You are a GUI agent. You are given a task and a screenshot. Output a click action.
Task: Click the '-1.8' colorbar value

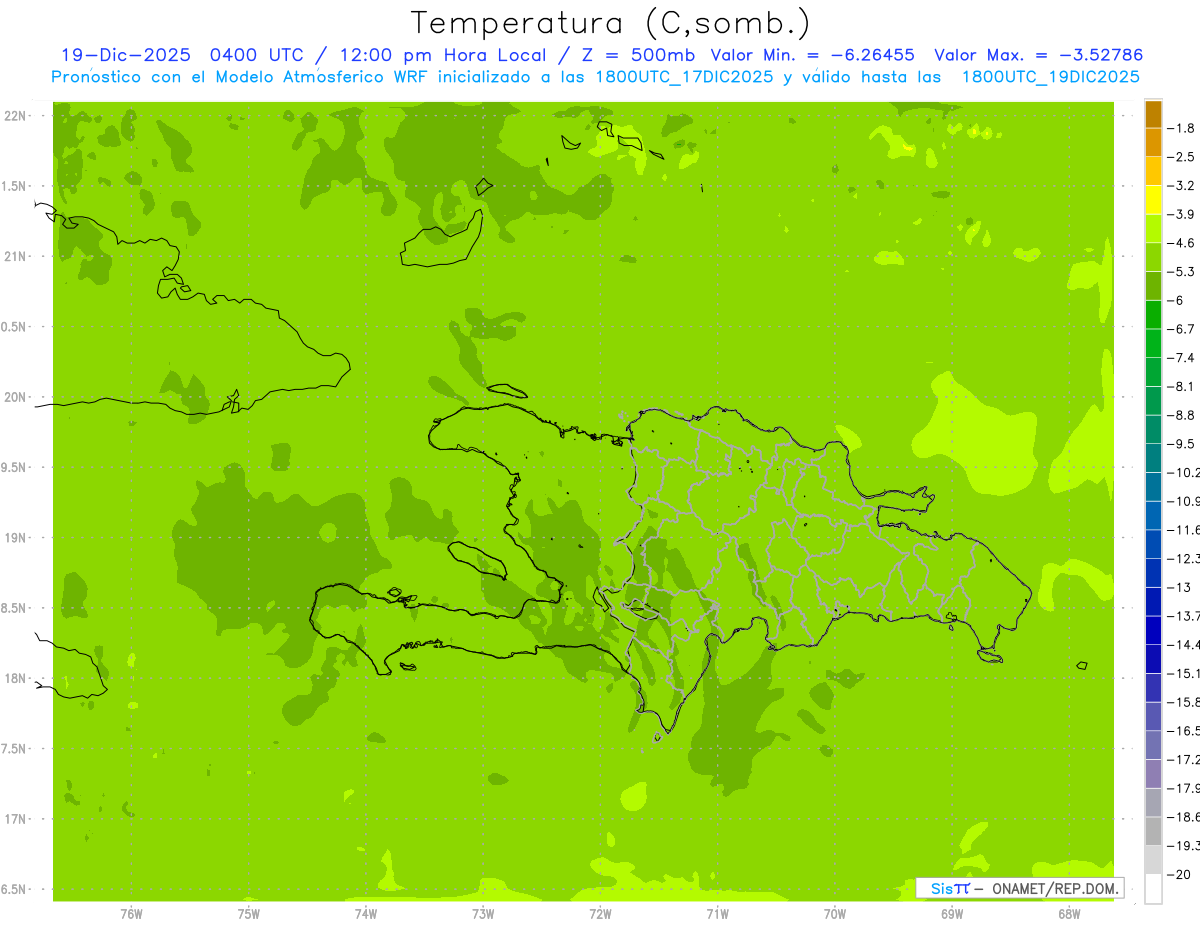click(x=1181, y=128)
